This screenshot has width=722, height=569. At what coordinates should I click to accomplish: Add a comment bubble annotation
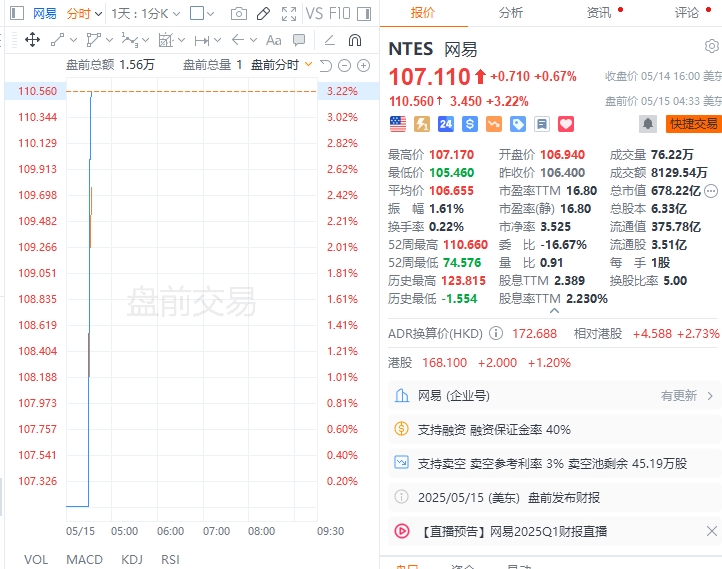pyautogui.click(x=299, y=40)
